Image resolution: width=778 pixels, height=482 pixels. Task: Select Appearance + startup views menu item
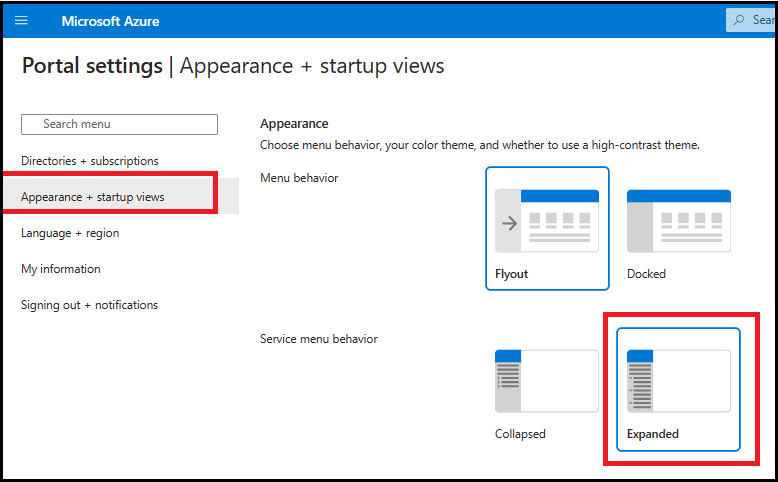[121, 197]
